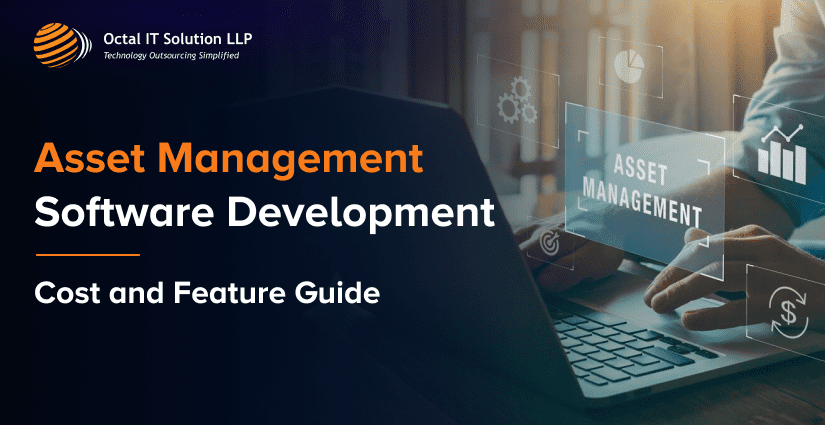Viewport: 825px width, 425px height.
Task: Click the "Software Development" heading
Action: coord(264,212)
